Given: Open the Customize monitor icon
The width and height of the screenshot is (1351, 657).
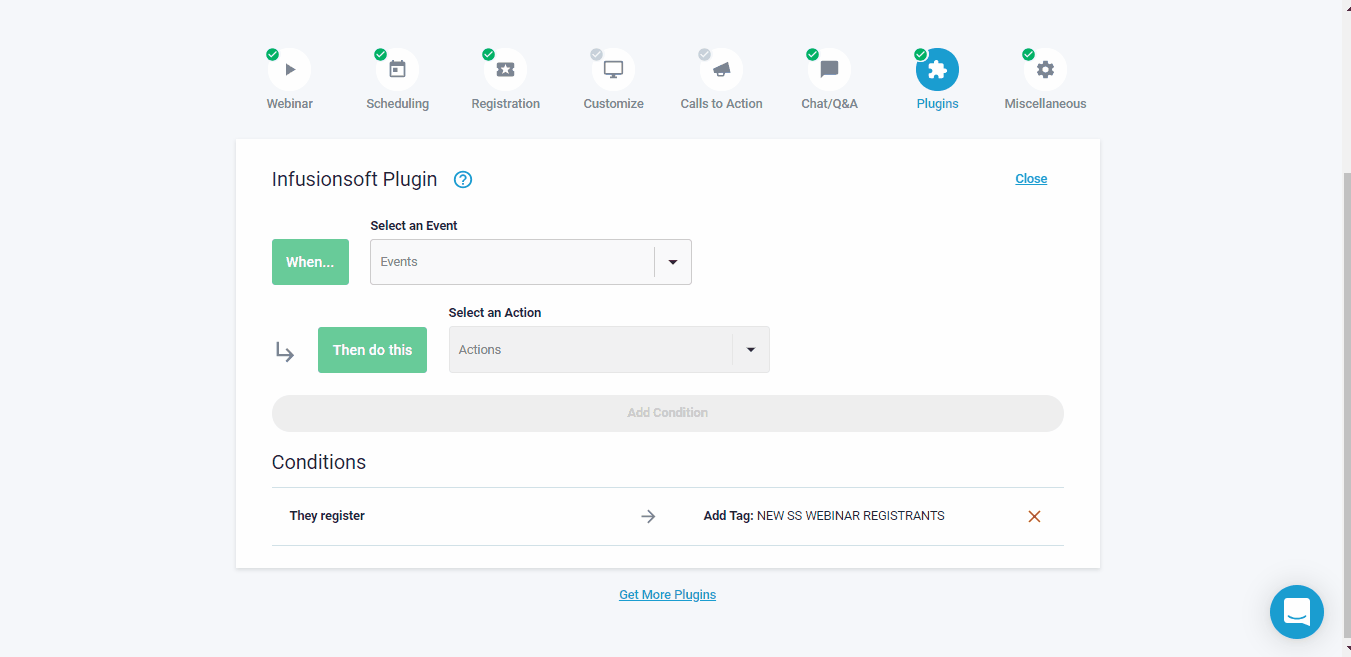Looking at the screenshot, I should point(614,70).
